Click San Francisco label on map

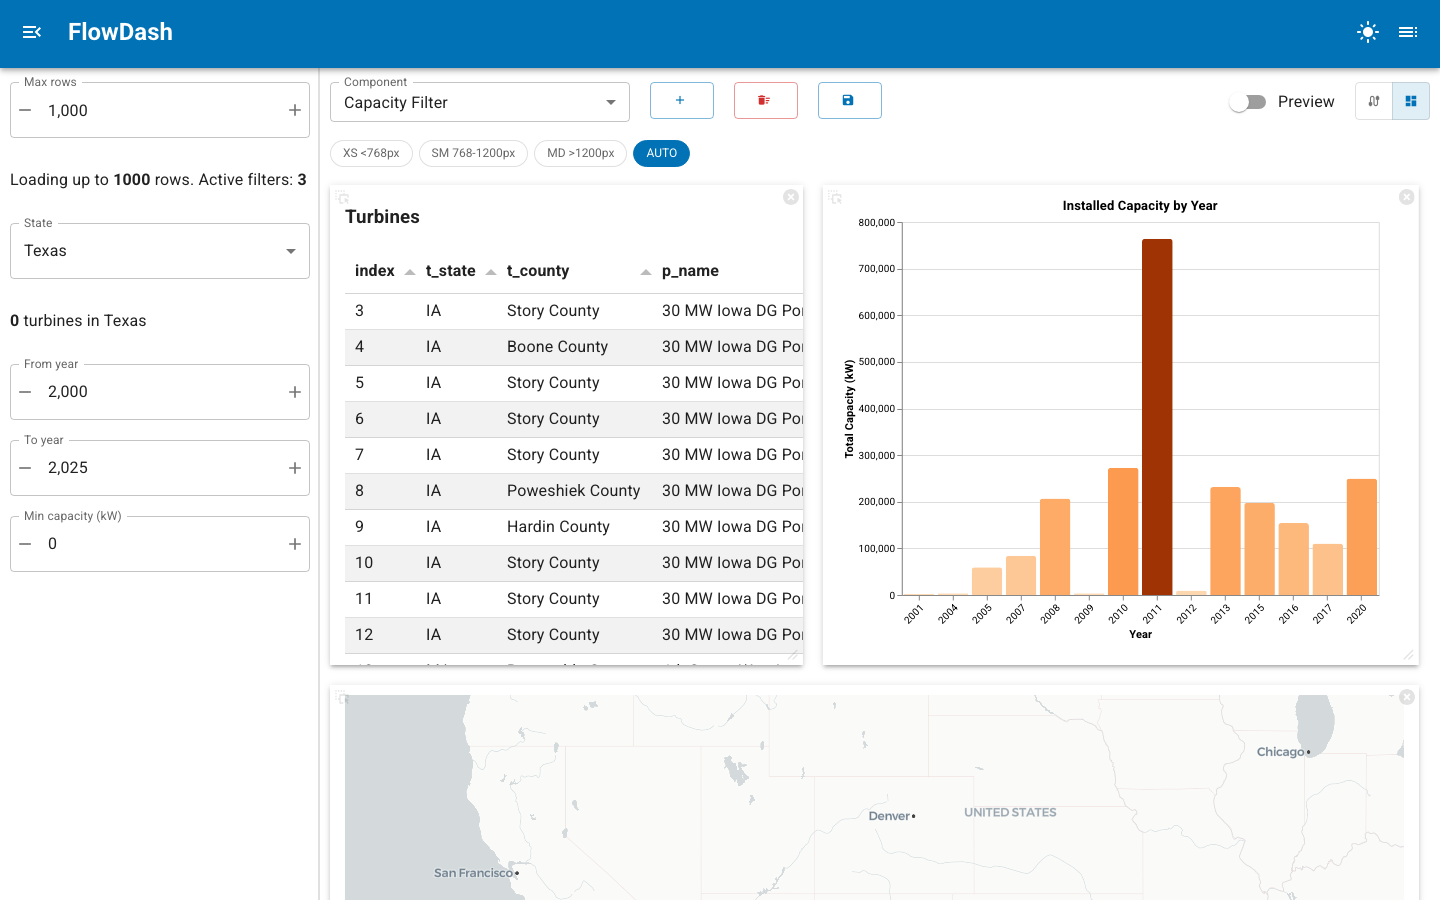(x=473, y=873)
